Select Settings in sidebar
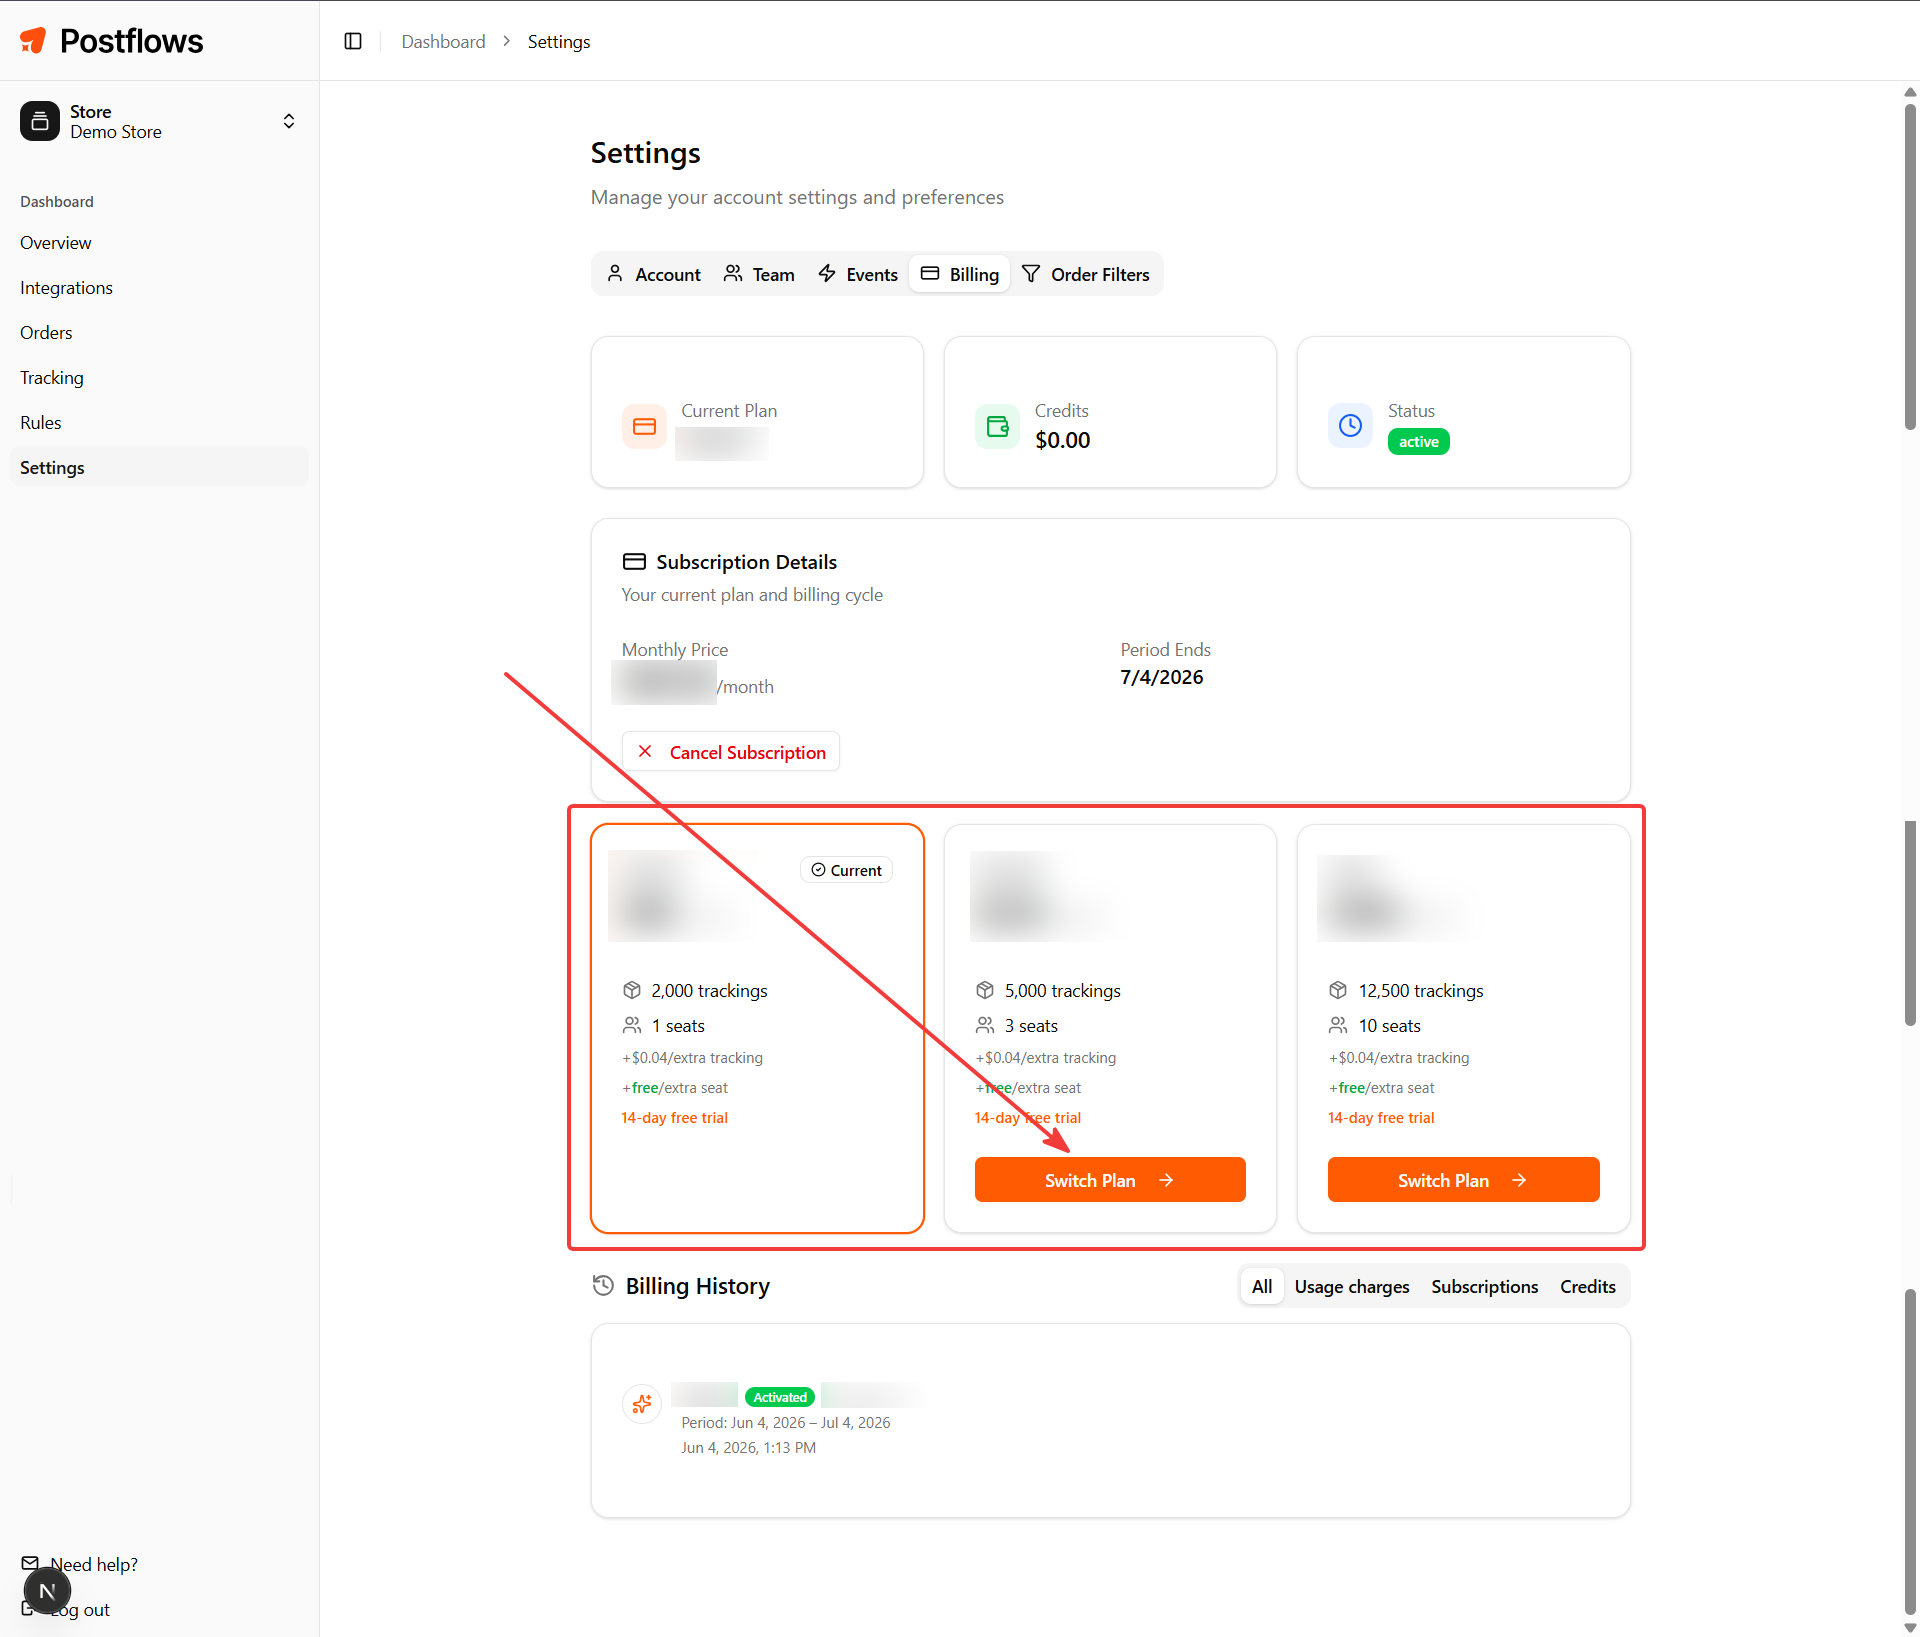1920x1637 pixels. pos(159,467)
